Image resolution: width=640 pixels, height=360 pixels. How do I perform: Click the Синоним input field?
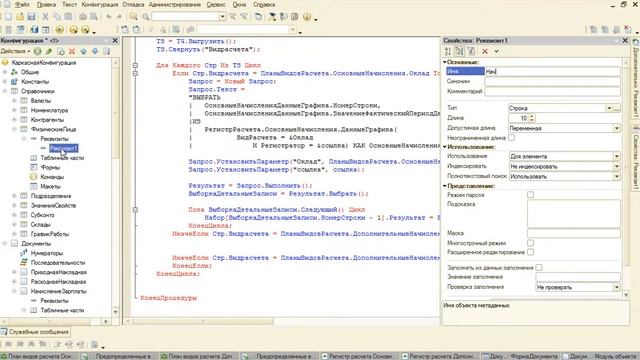pyautogui.click(x=552, y=81)
